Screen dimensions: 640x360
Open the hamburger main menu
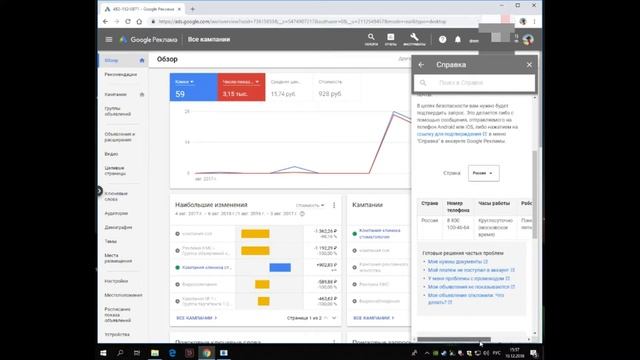coord(109,40)
